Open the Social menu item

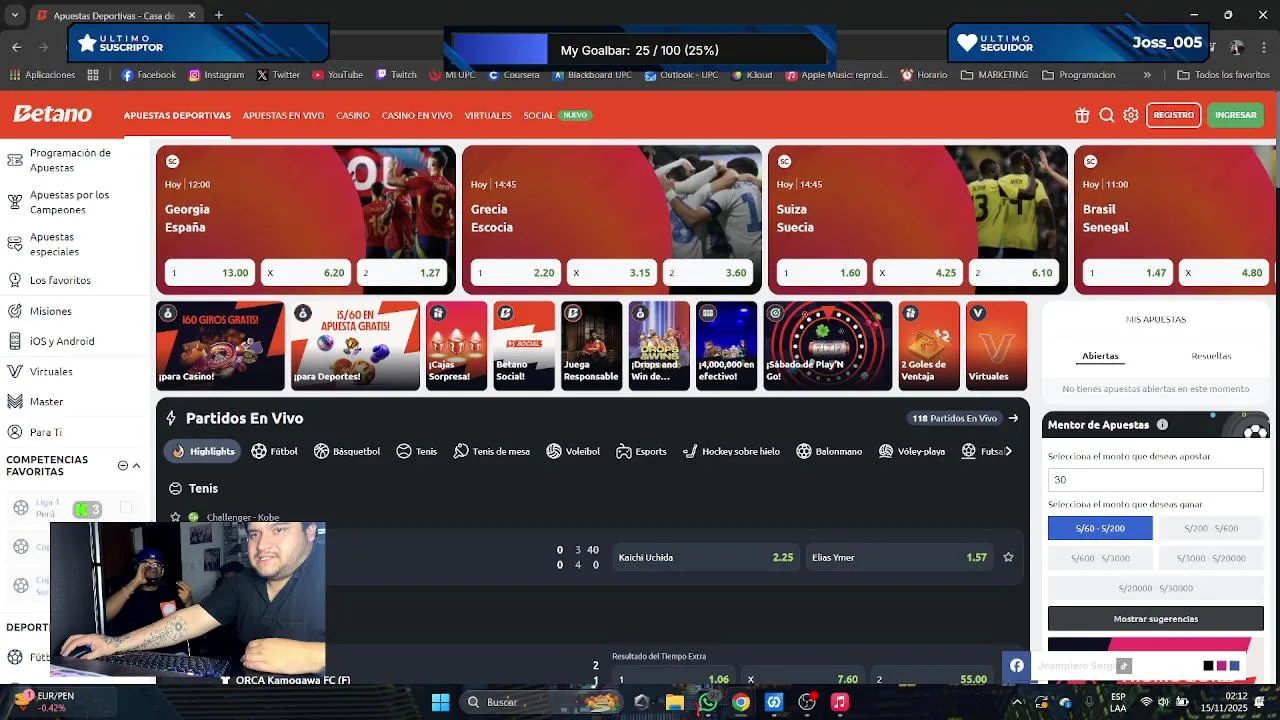[x=538, y=115]
